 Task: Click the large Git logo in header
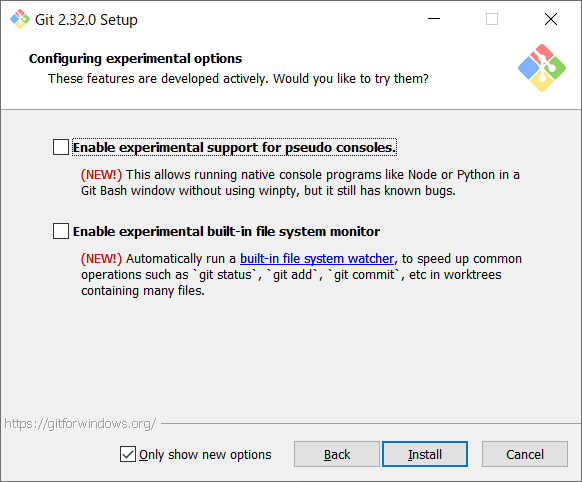pos(542,68)
